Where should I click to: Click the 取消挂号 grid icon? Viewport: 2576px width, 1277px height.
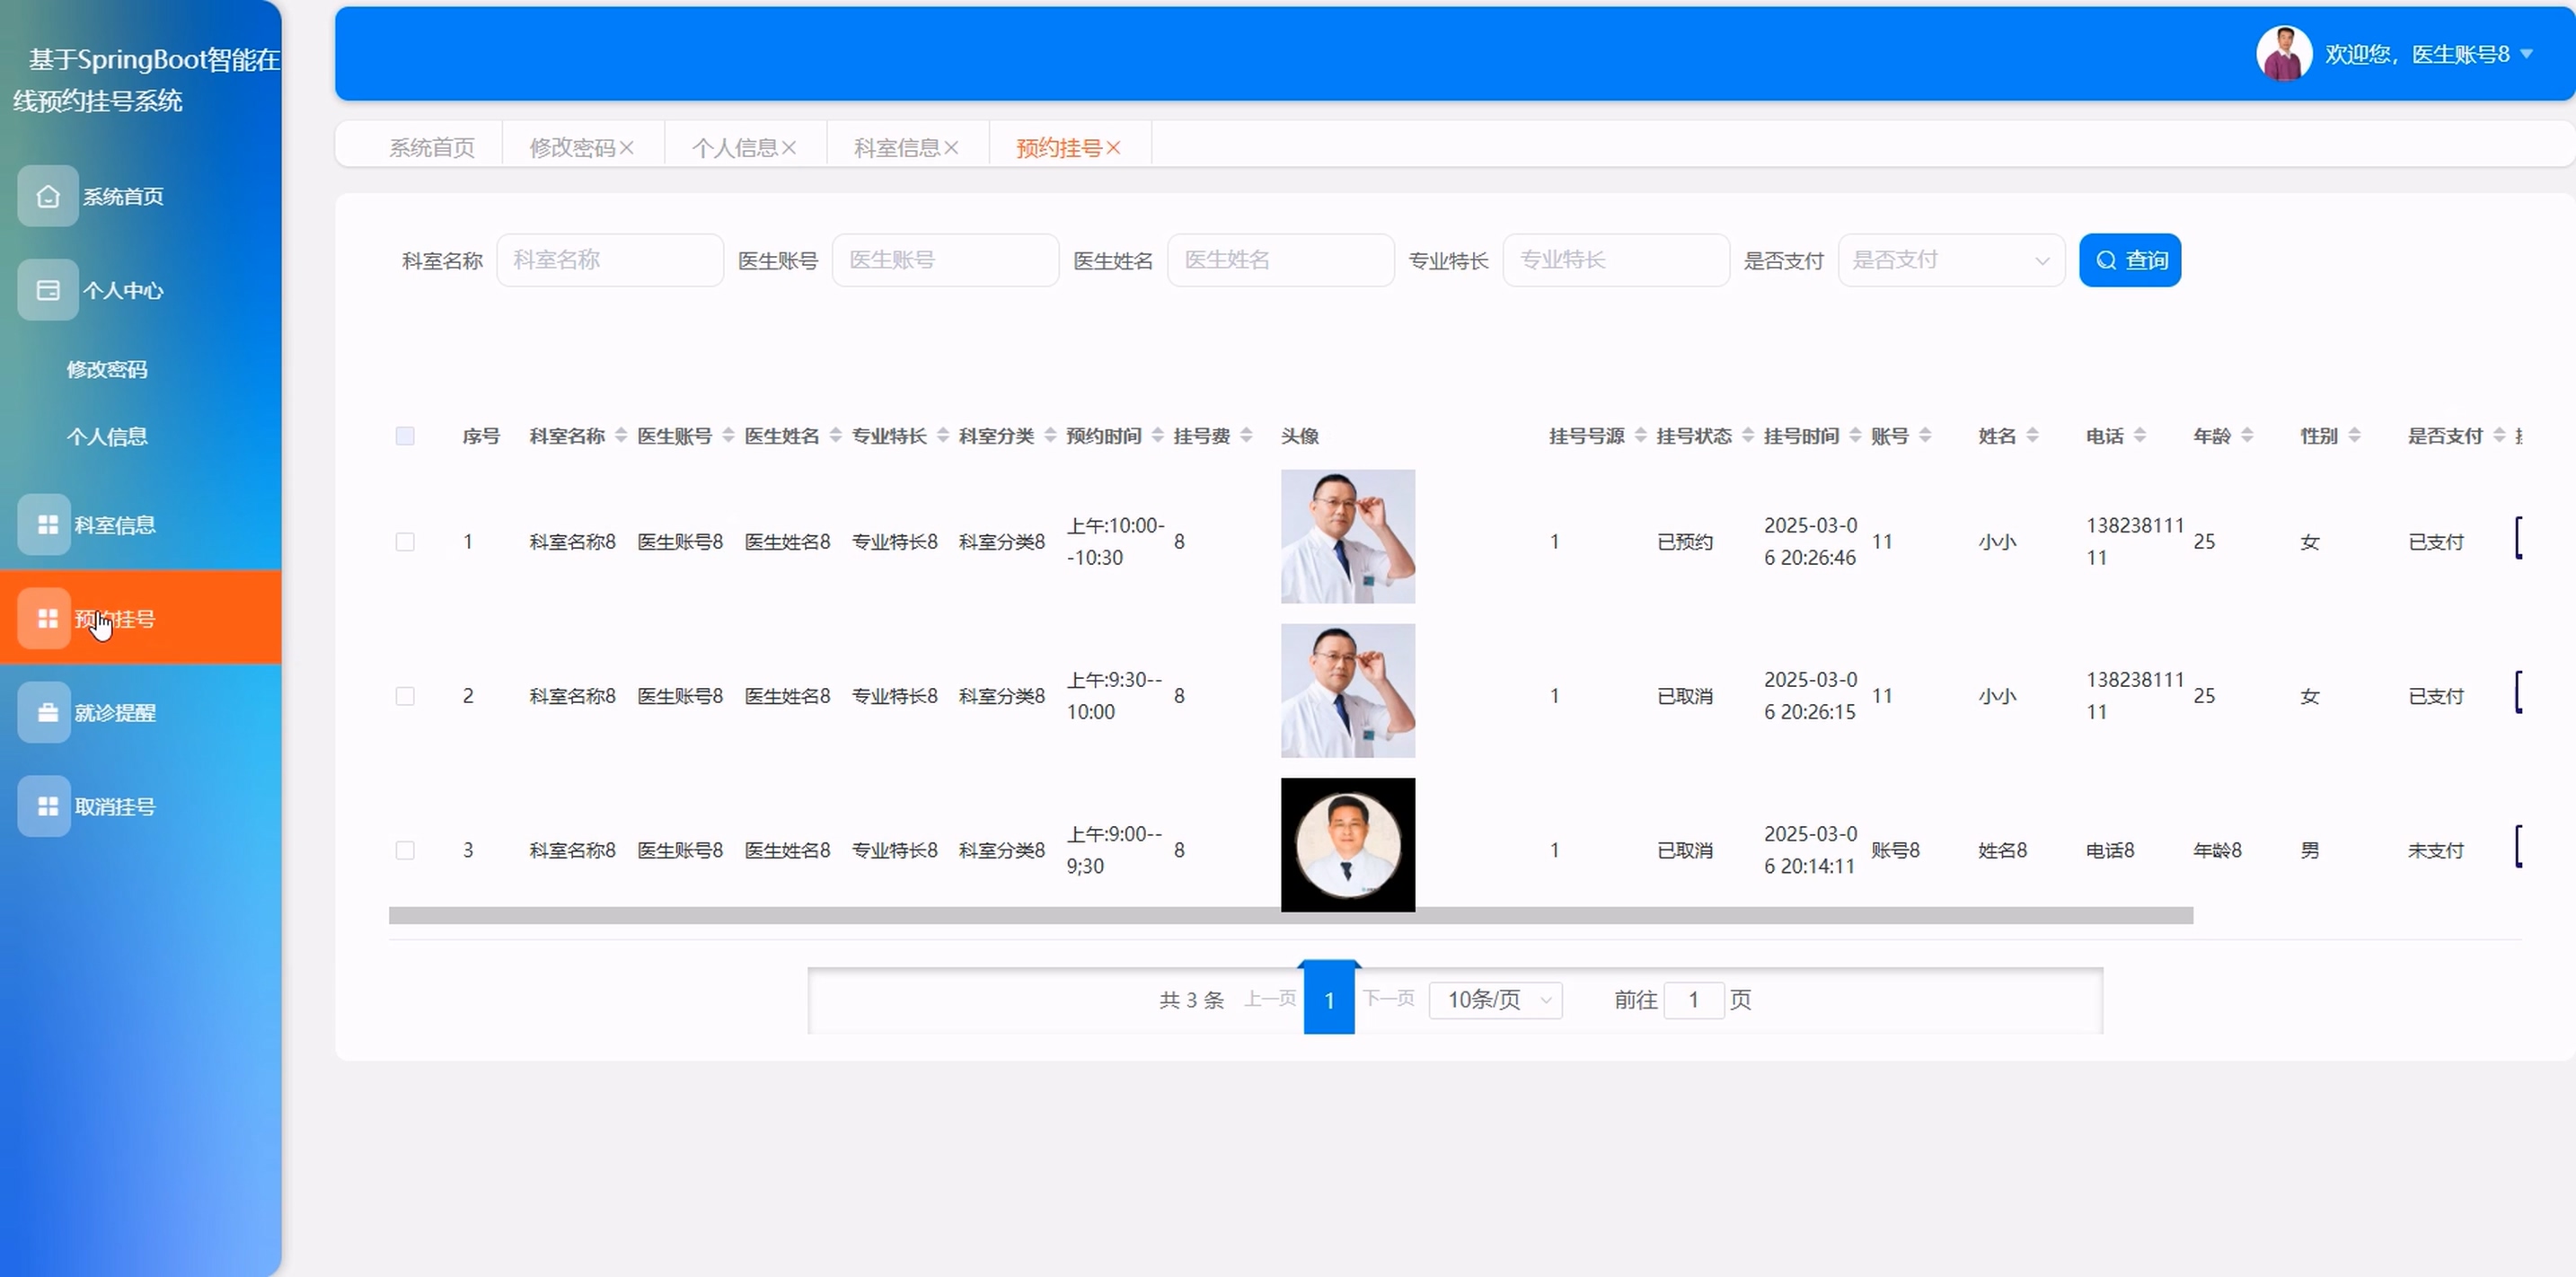point(47,806)
